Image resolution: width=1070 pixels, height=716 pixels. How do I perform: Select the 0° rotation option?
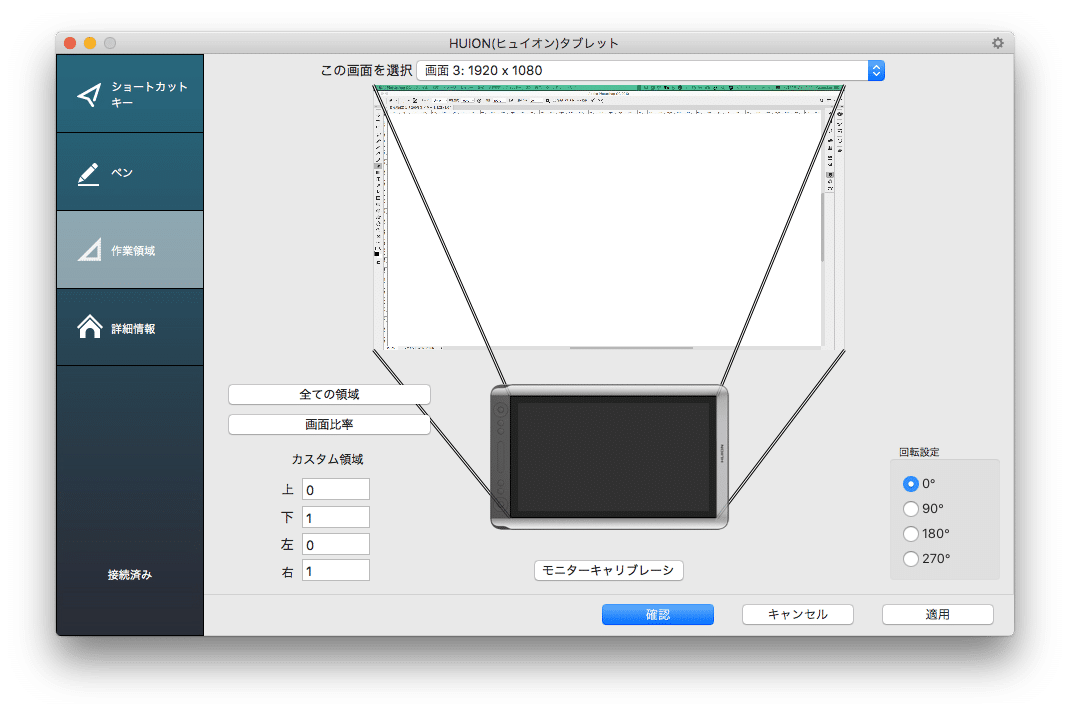pyautogui.click(x=911, y=483)
